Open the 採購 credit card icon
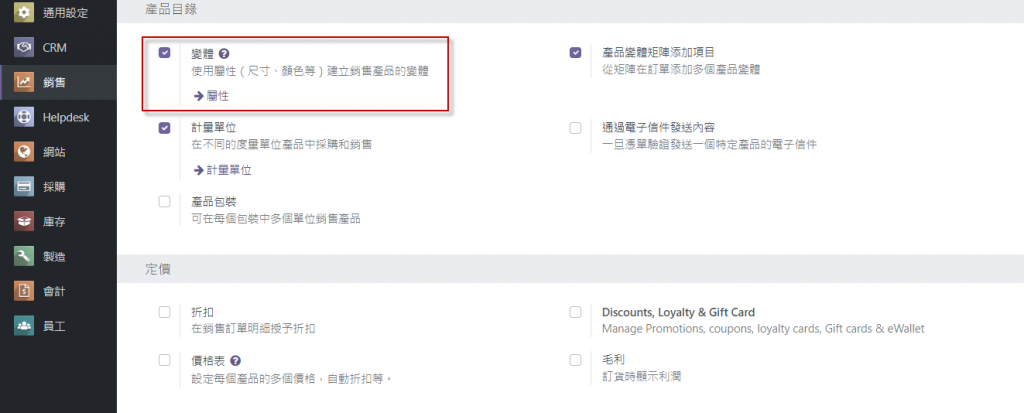This screenshot has height=413, width=1024. (x=24, y=187)
